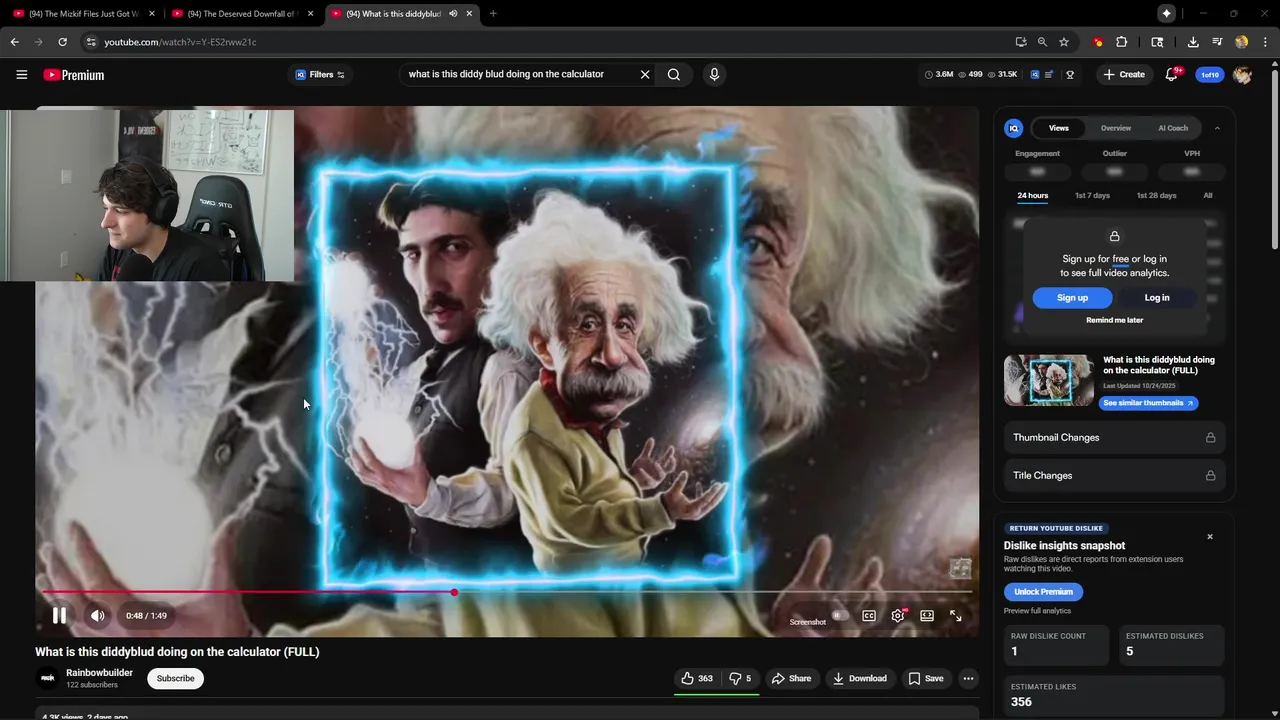Click the Unlock Premium button
This screenshot has height=720, width=1280.
tap(1043, 592)
